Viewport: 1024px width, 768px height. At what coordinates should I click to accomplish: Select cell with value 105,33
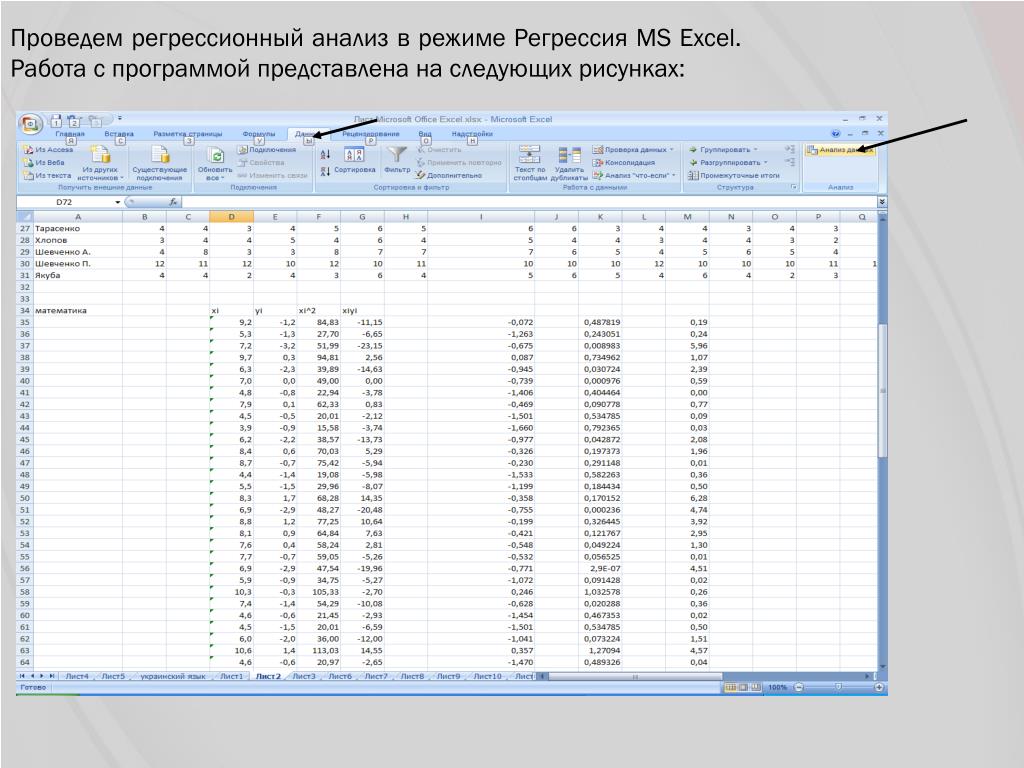pos(319,592)
